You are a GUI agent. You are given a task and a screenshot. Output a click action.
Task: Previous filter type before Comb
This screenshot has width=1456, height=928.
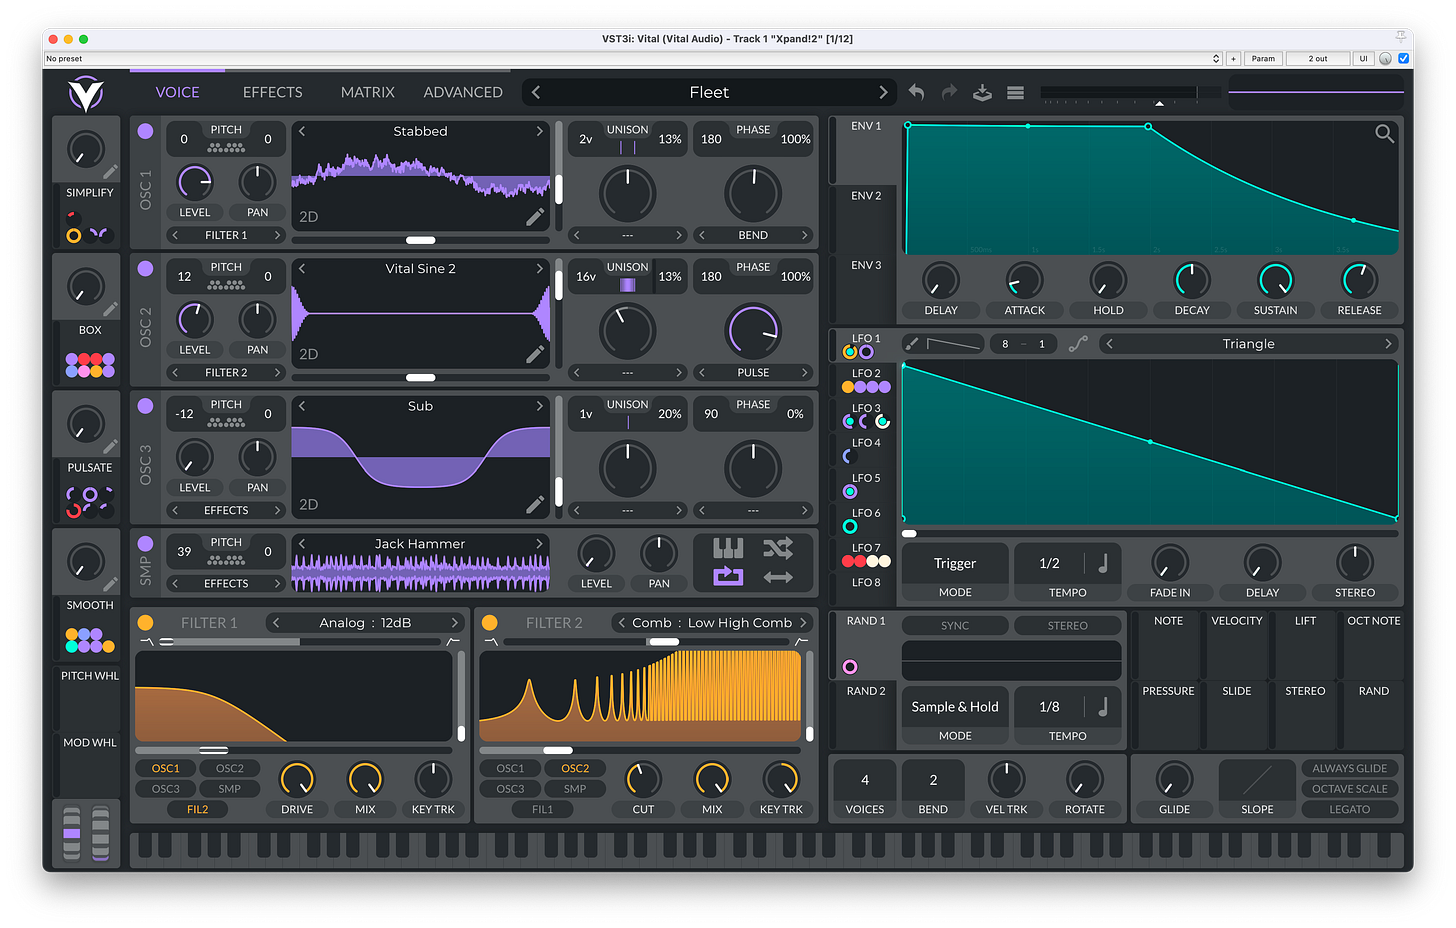tap(621, 622)
